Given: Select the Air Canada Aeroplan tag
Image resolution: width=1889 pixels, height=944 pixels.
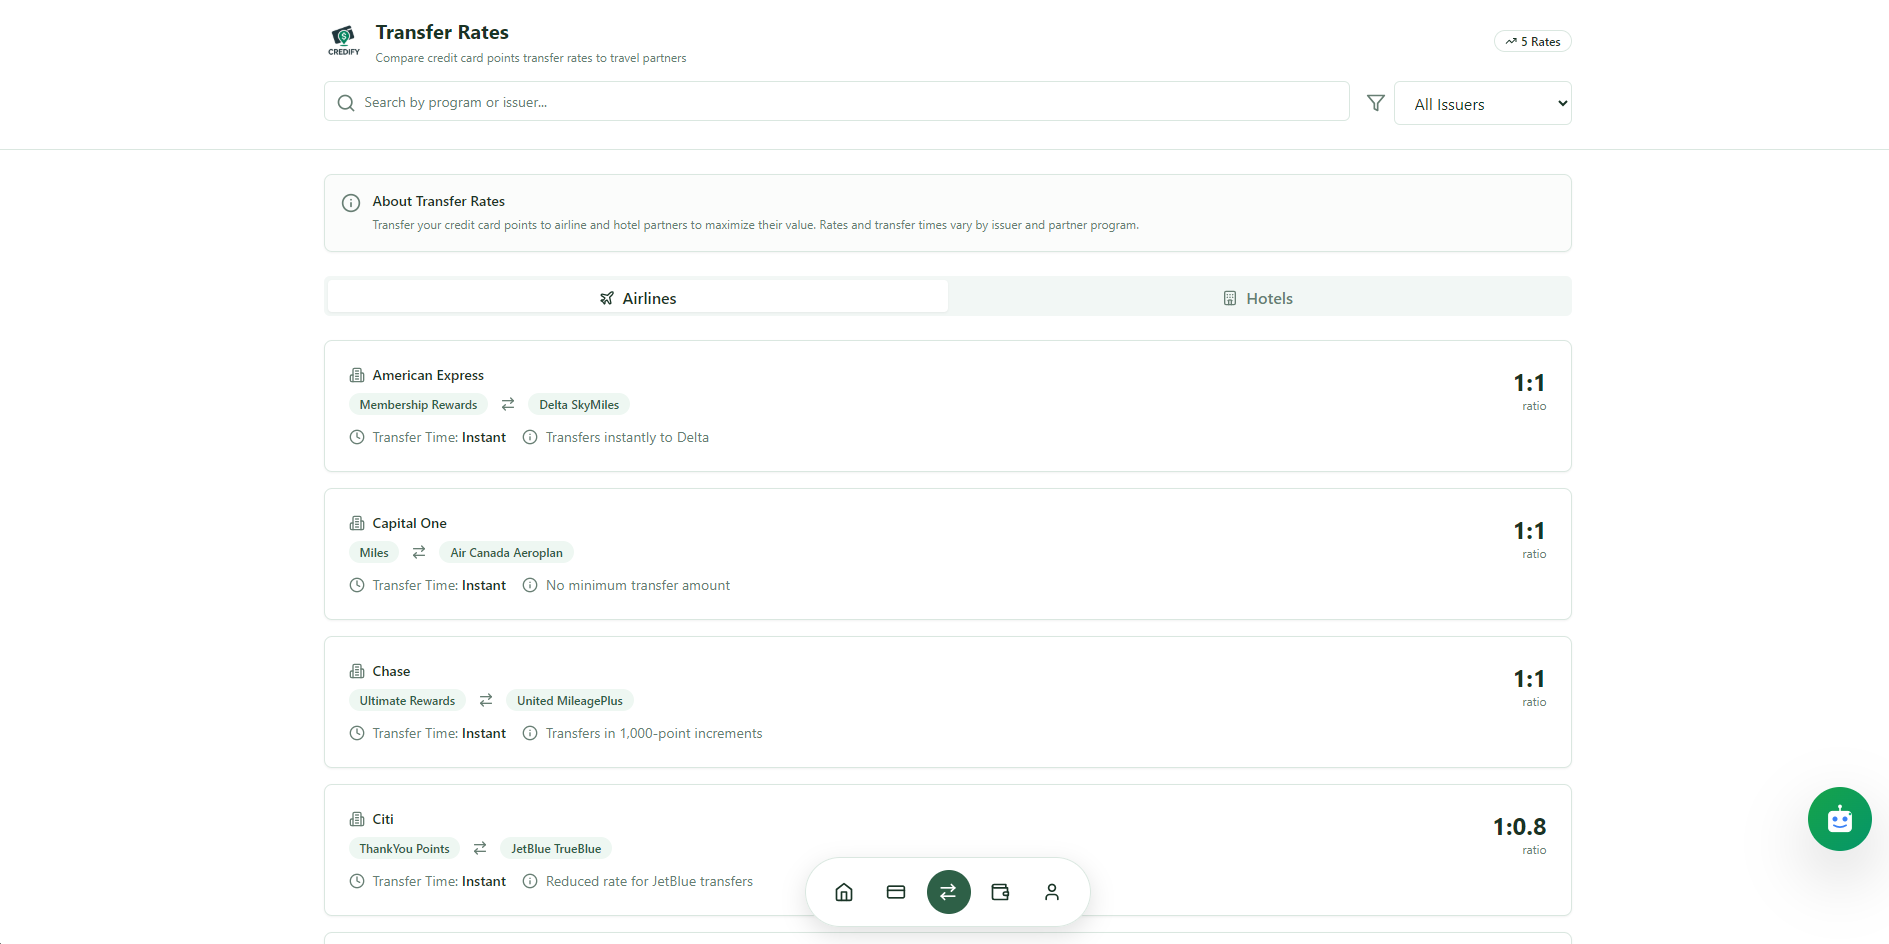Looking at the screenshot, I should pyautogui.click(x=506, y=552).
